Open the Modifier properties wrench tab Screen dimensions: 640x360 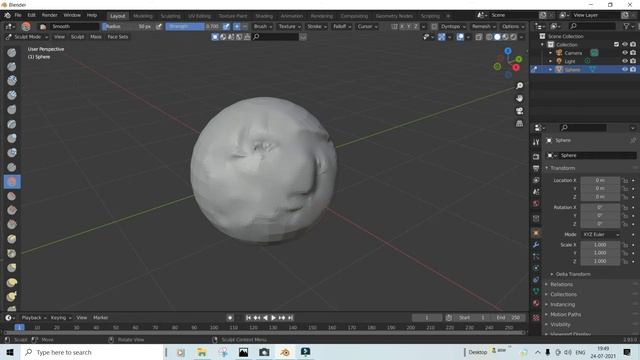pos(536,244)
